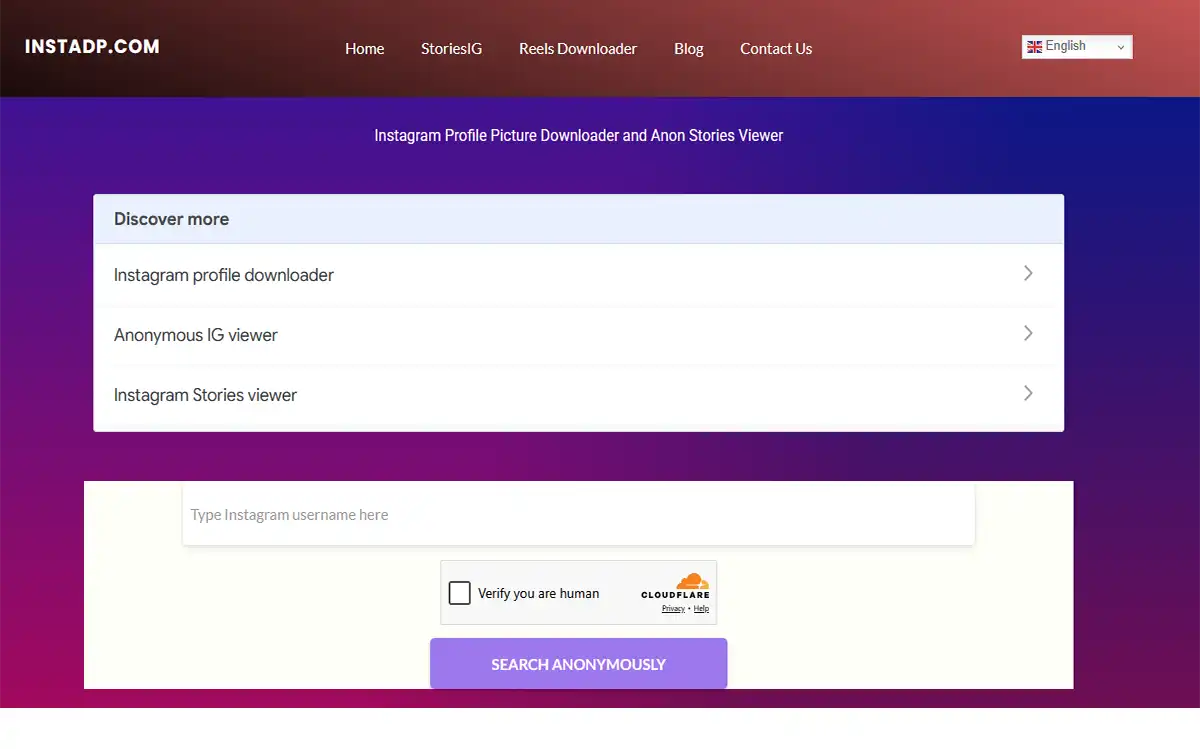
Task: Click the Search Anonymously button
Action: 579,664
